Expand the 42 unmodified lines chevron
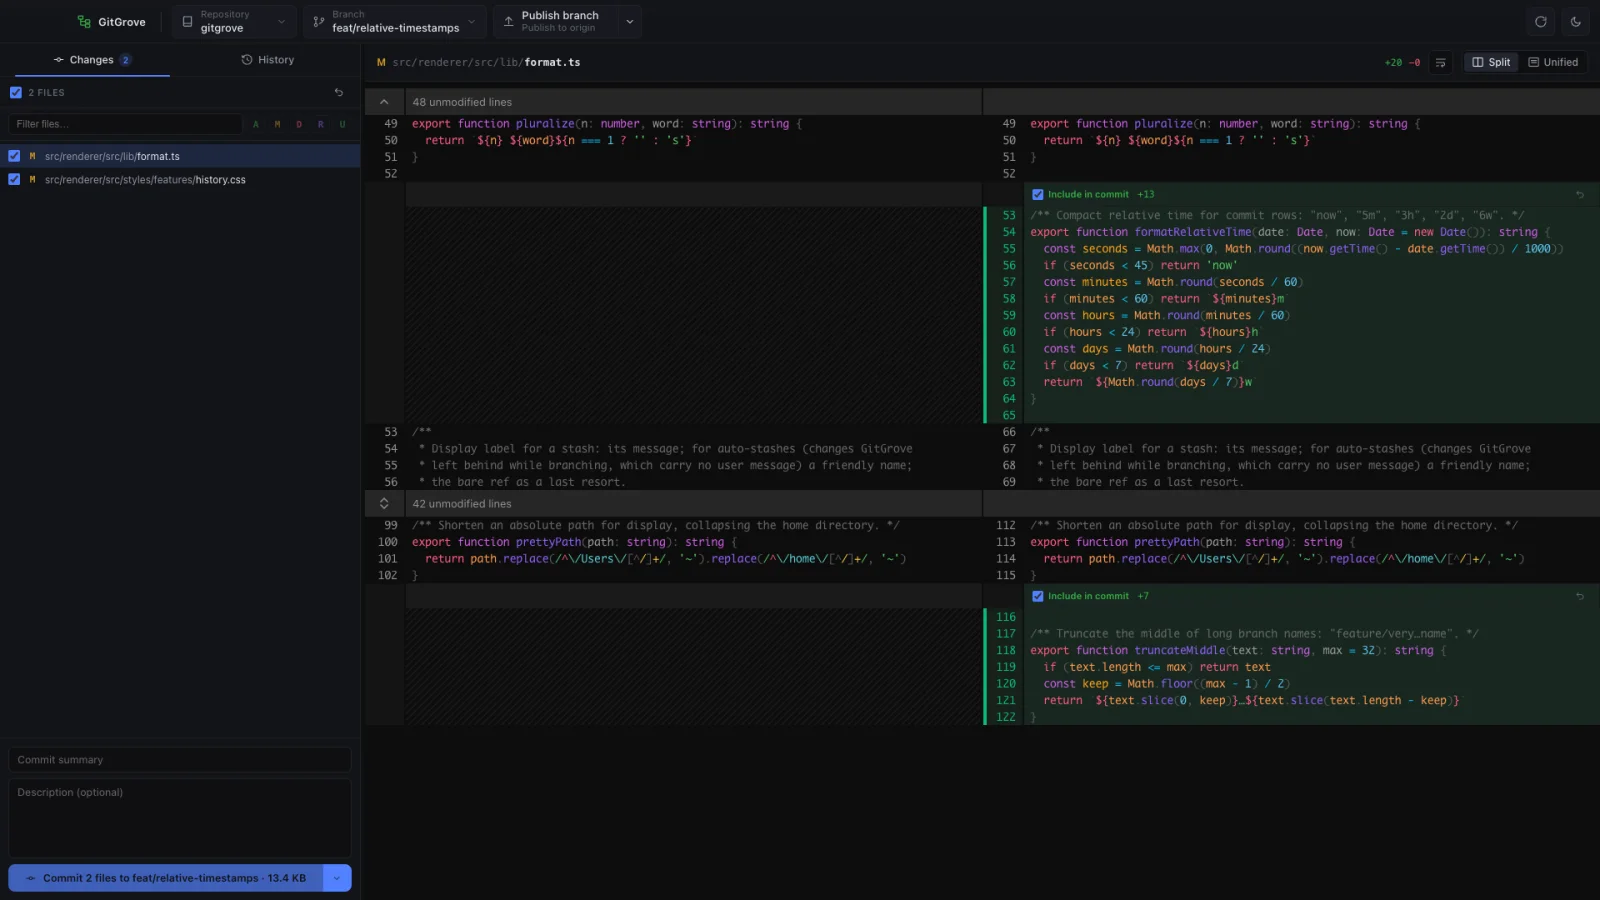Screen dimensions: 1600x900 [384, 504]
